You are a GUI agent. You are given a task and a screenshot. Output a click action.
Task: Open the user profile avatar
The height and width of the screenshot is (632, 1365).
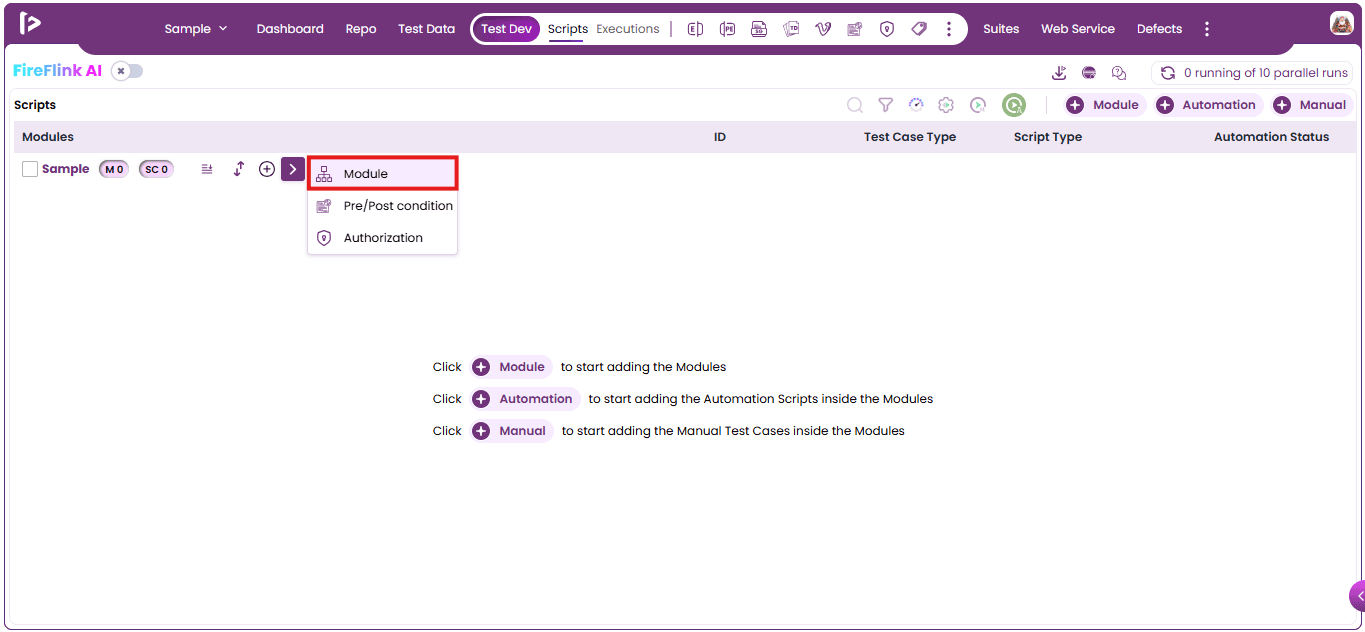coord(1342,24)
